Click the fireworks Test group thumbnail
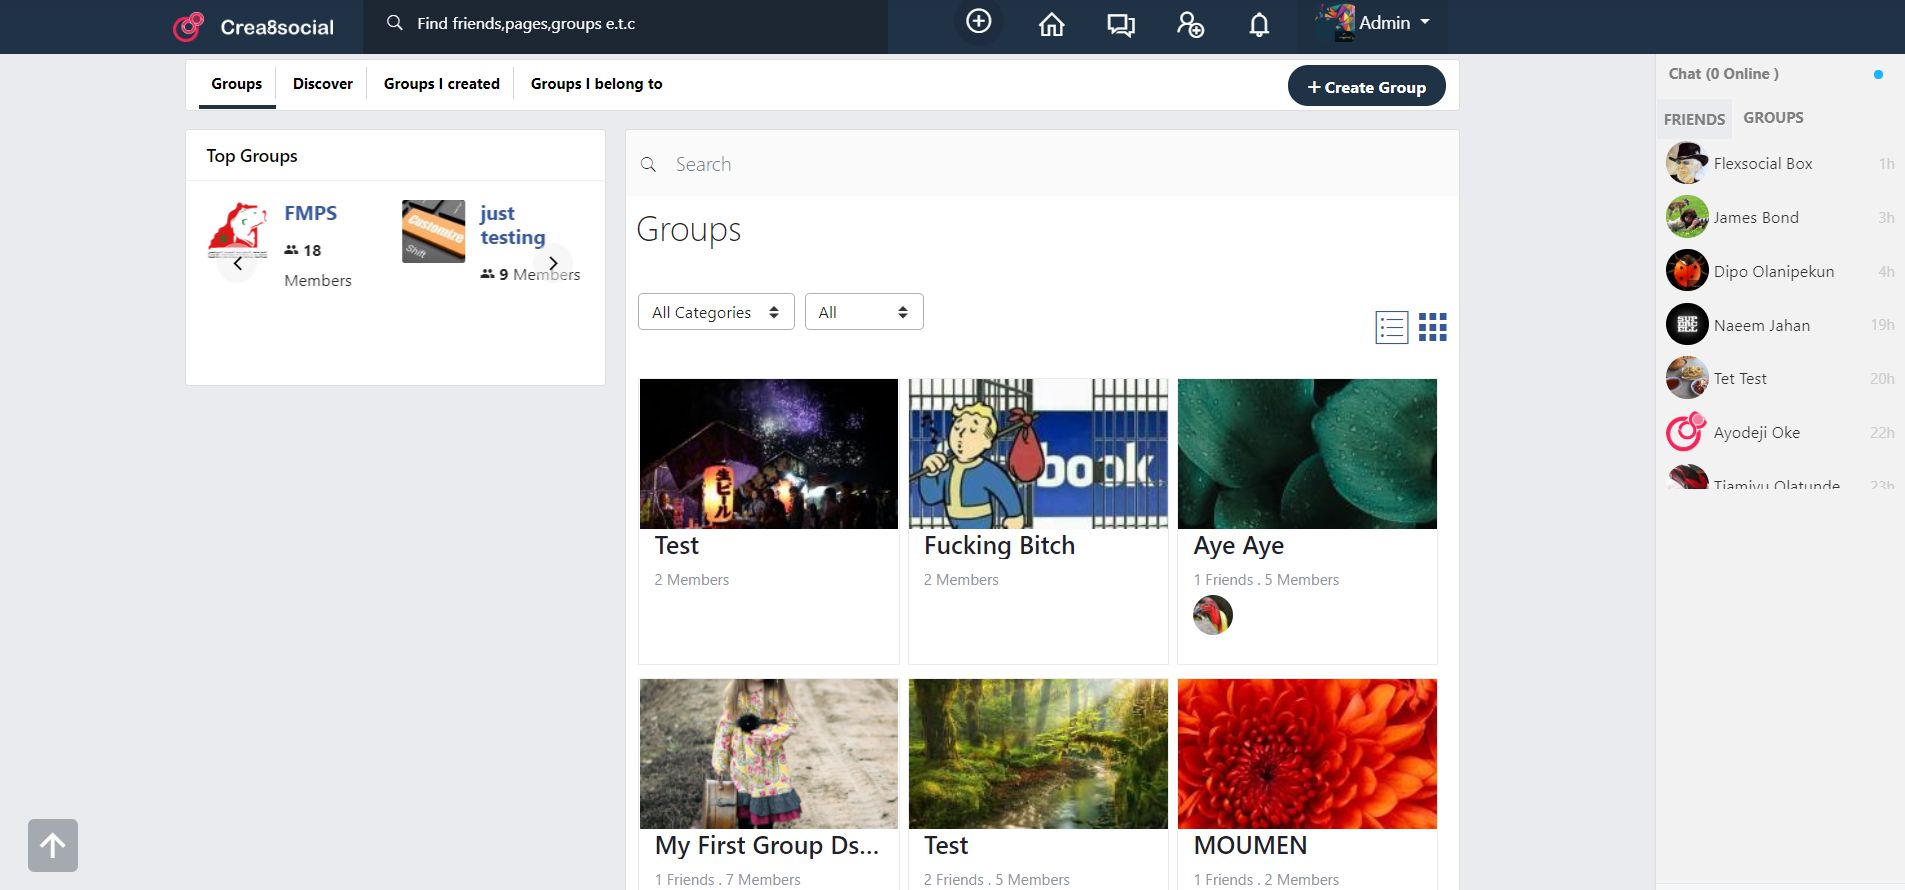Screen dimensions: 1905x890 [x=769, y=454]
